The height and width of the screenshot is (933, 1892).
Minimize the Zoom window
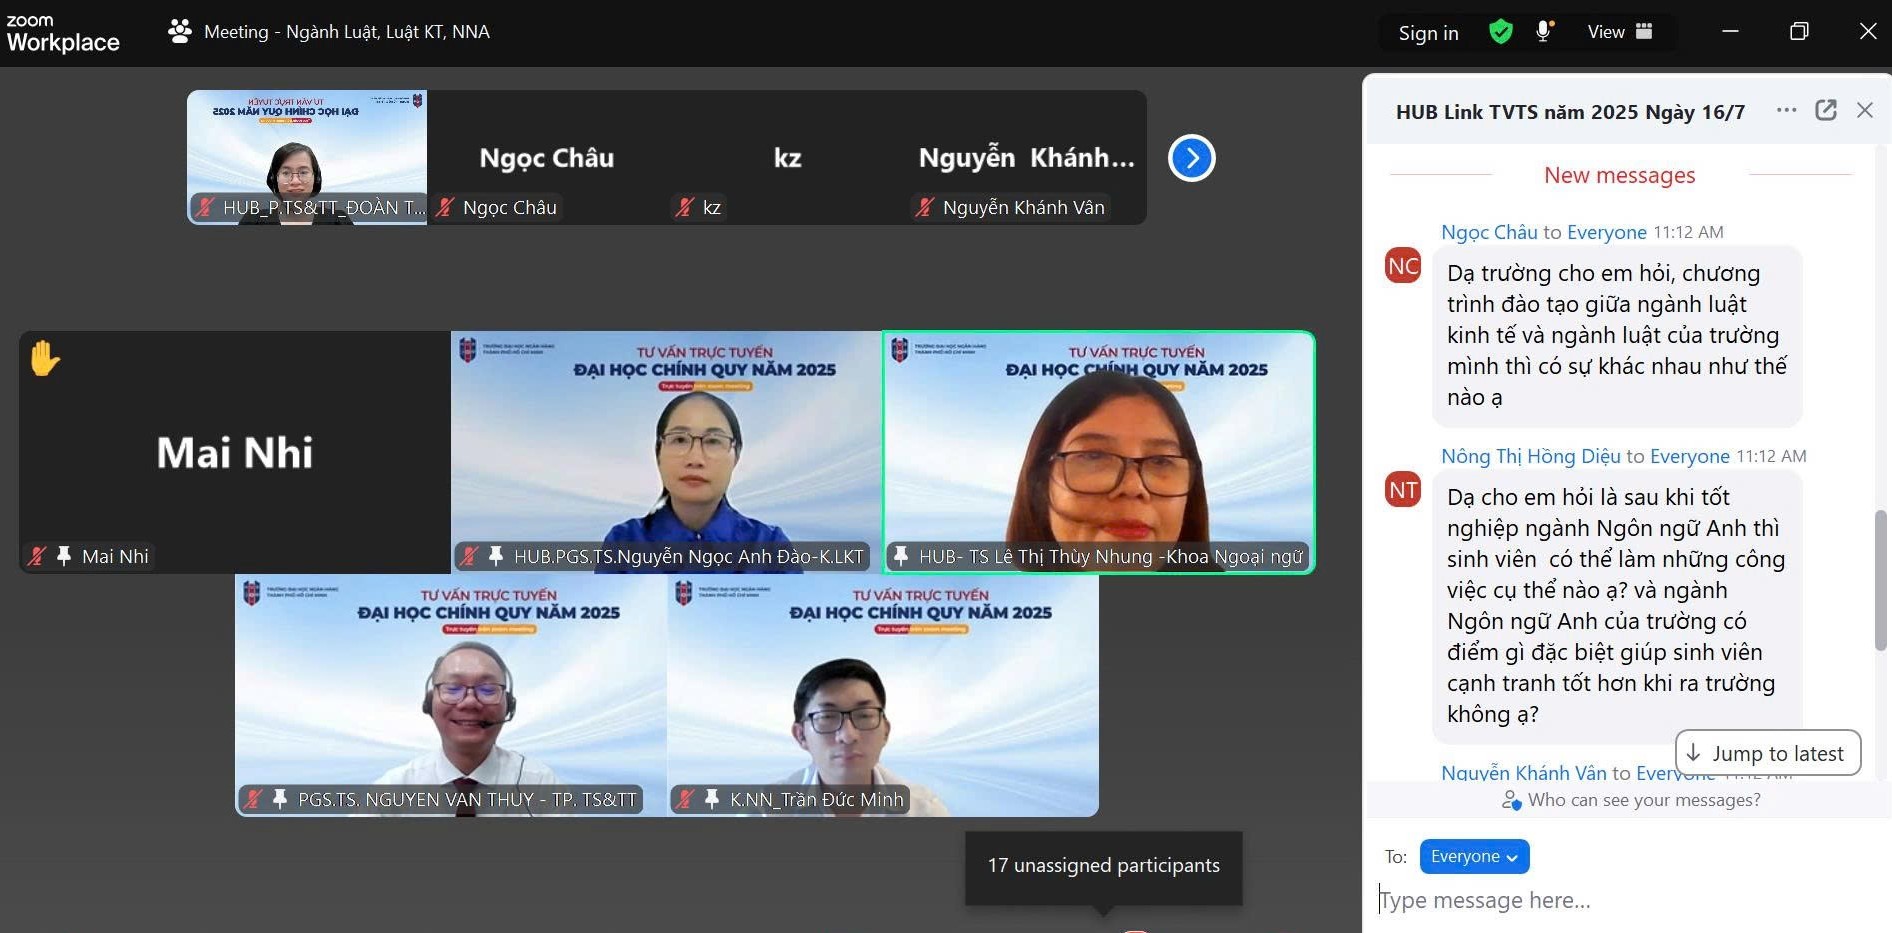pyautogui.click(x=1730, y=32)
